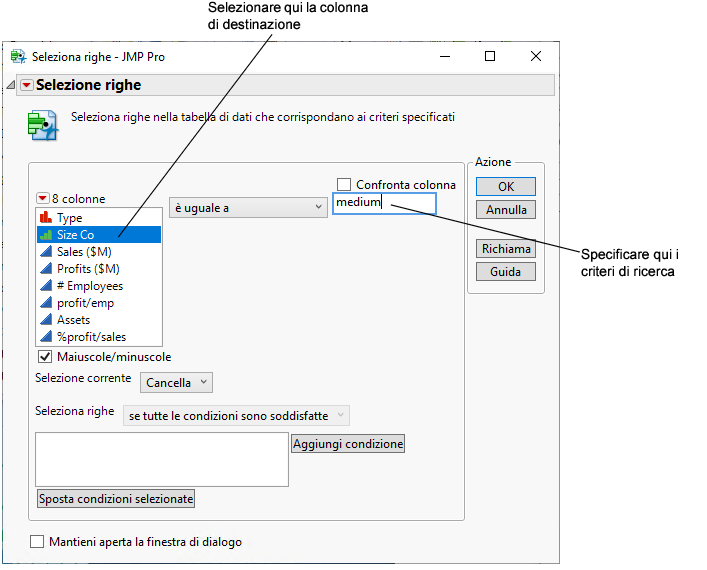Click the blue continuous icon beside Sales ($M)
The height and width of the screenshot is (570, 707).
[46, 251]
